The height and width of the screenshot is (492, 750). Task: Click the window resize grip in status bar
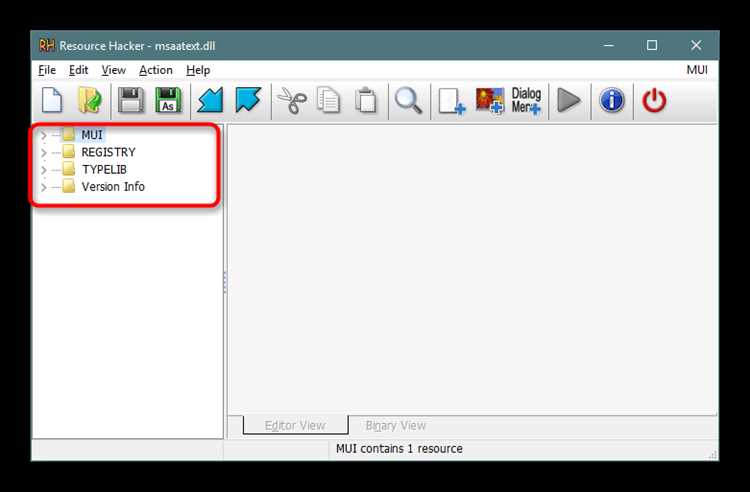[x=713, y=455]
